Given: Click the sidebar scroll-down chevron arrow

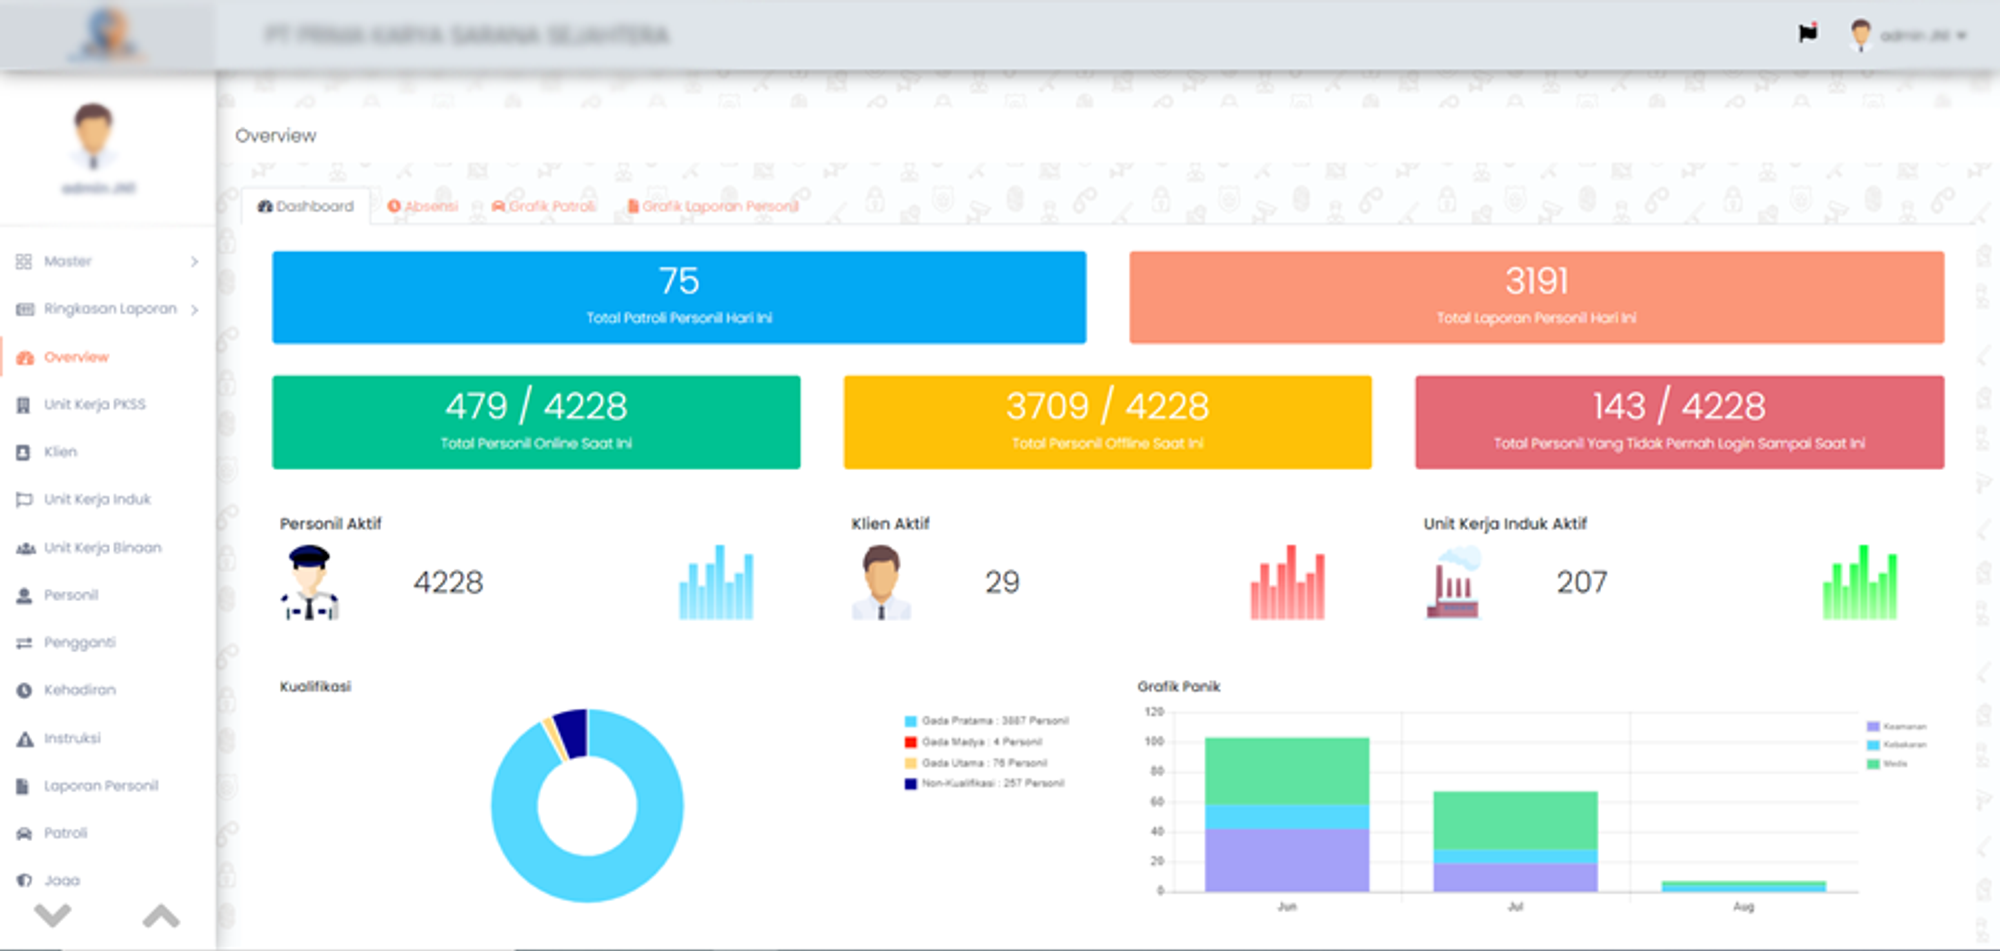Looking at the screenshot, I should (x=52, y=914).
